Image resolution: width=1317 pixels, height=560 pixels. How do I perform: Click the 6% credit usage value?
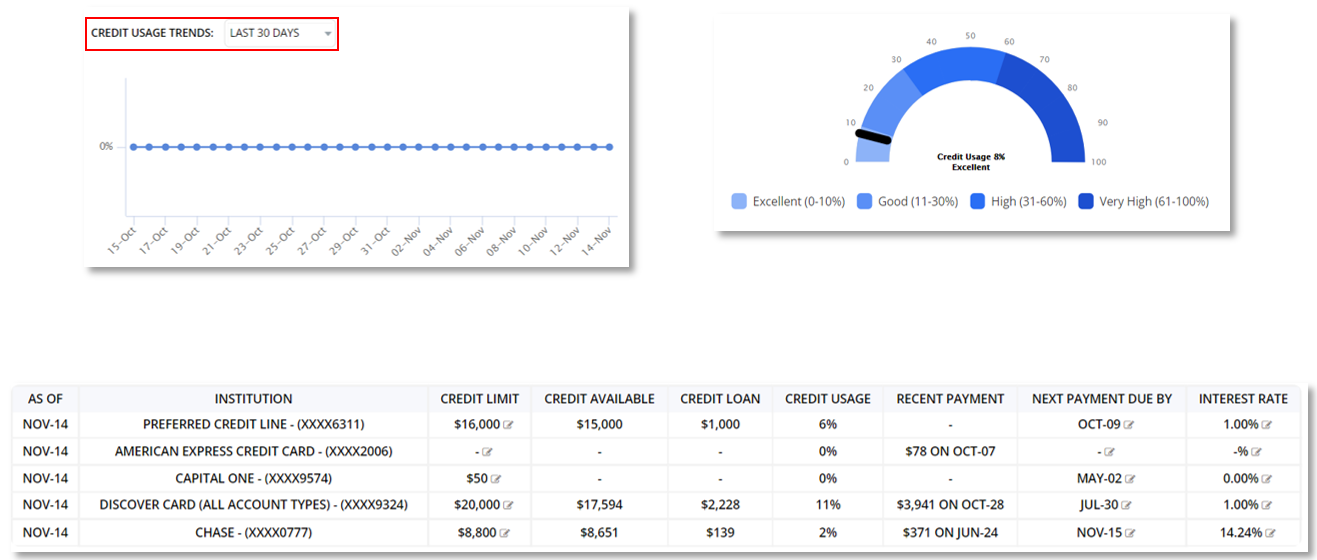click(x=828, y=425)
